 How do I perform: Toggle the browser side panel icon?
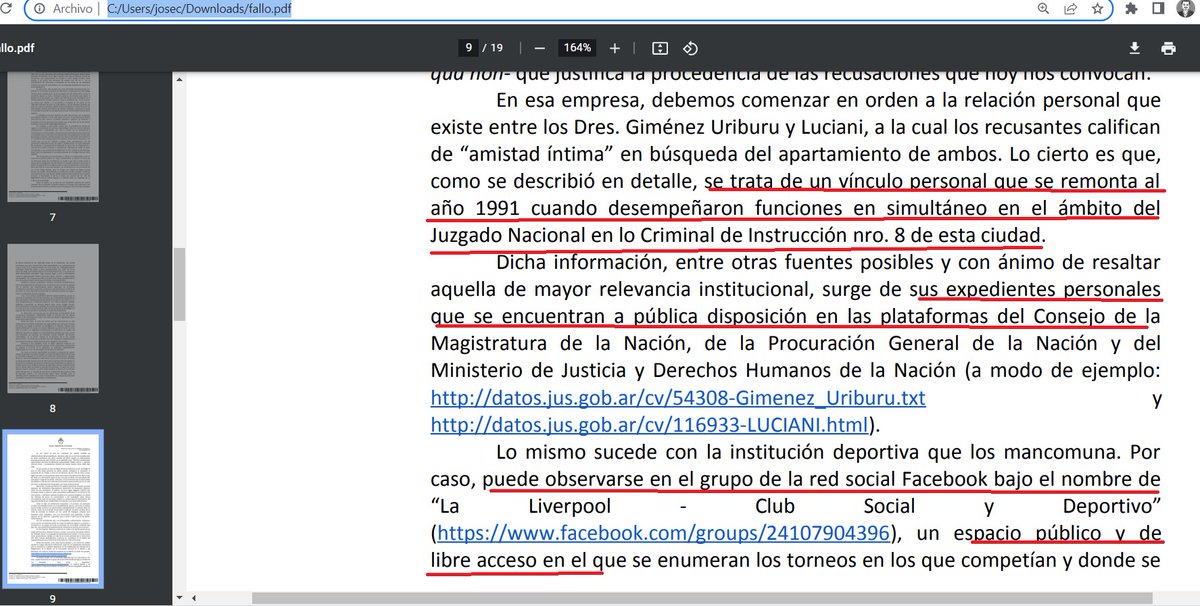click(x=1157, y=9)
